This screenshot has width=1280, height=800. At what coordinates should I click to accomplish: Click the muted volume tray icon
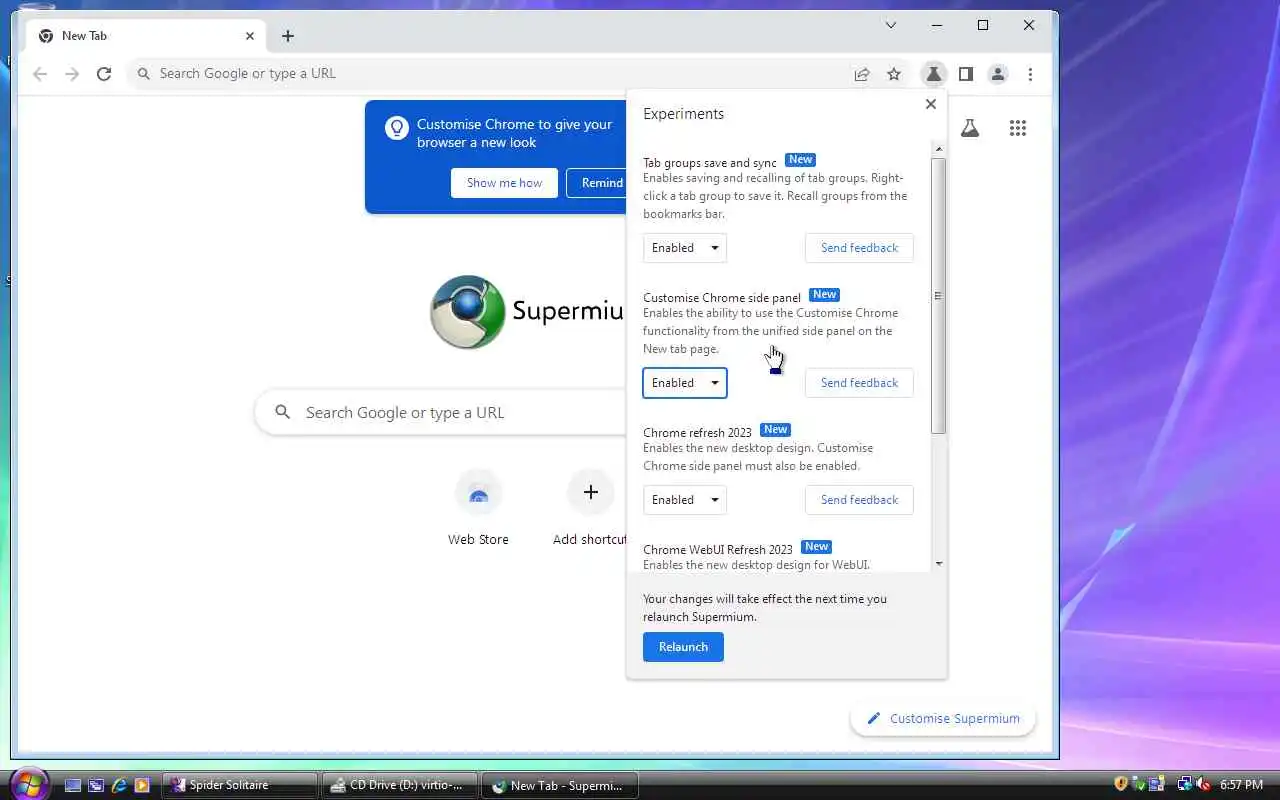point(1203,785)
